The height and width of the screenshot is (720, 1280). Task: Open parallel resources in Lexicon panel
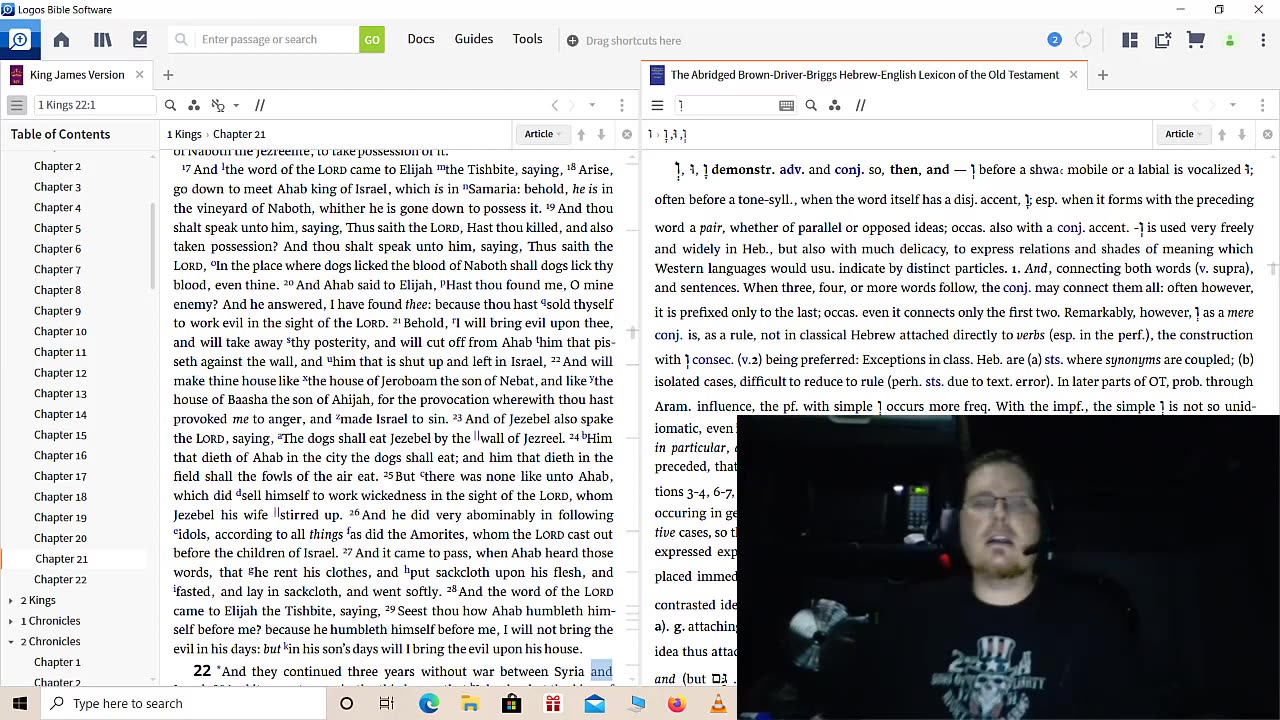click(860, 105)
